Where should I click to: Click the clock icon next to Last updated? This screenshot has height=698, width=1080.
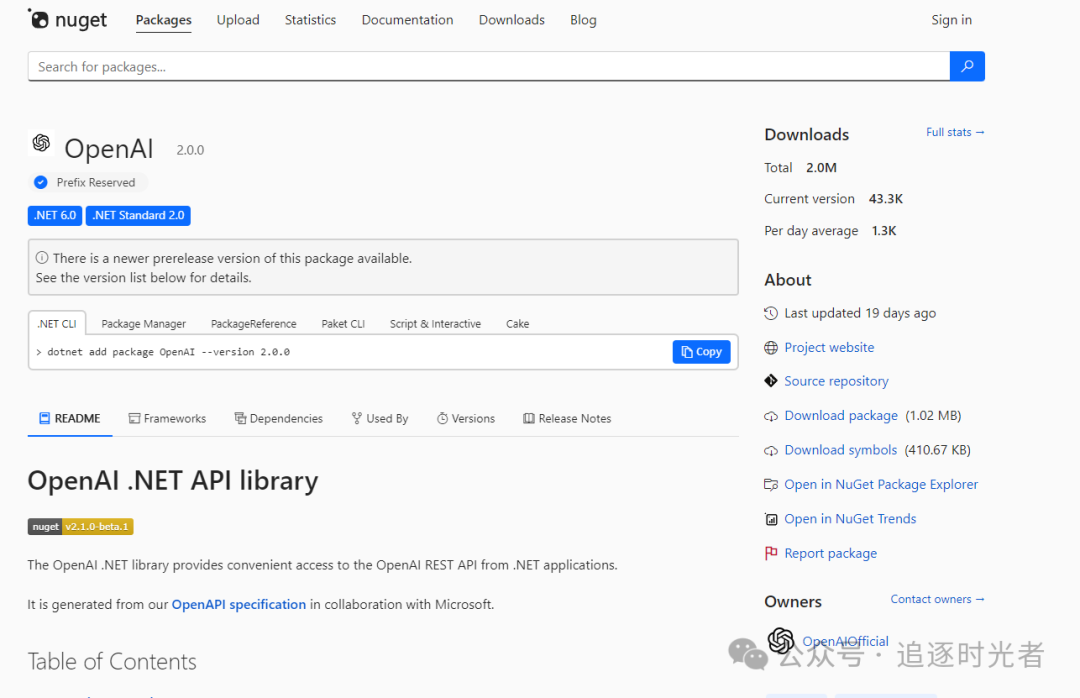pyautogui.click(x=771, y=314)
